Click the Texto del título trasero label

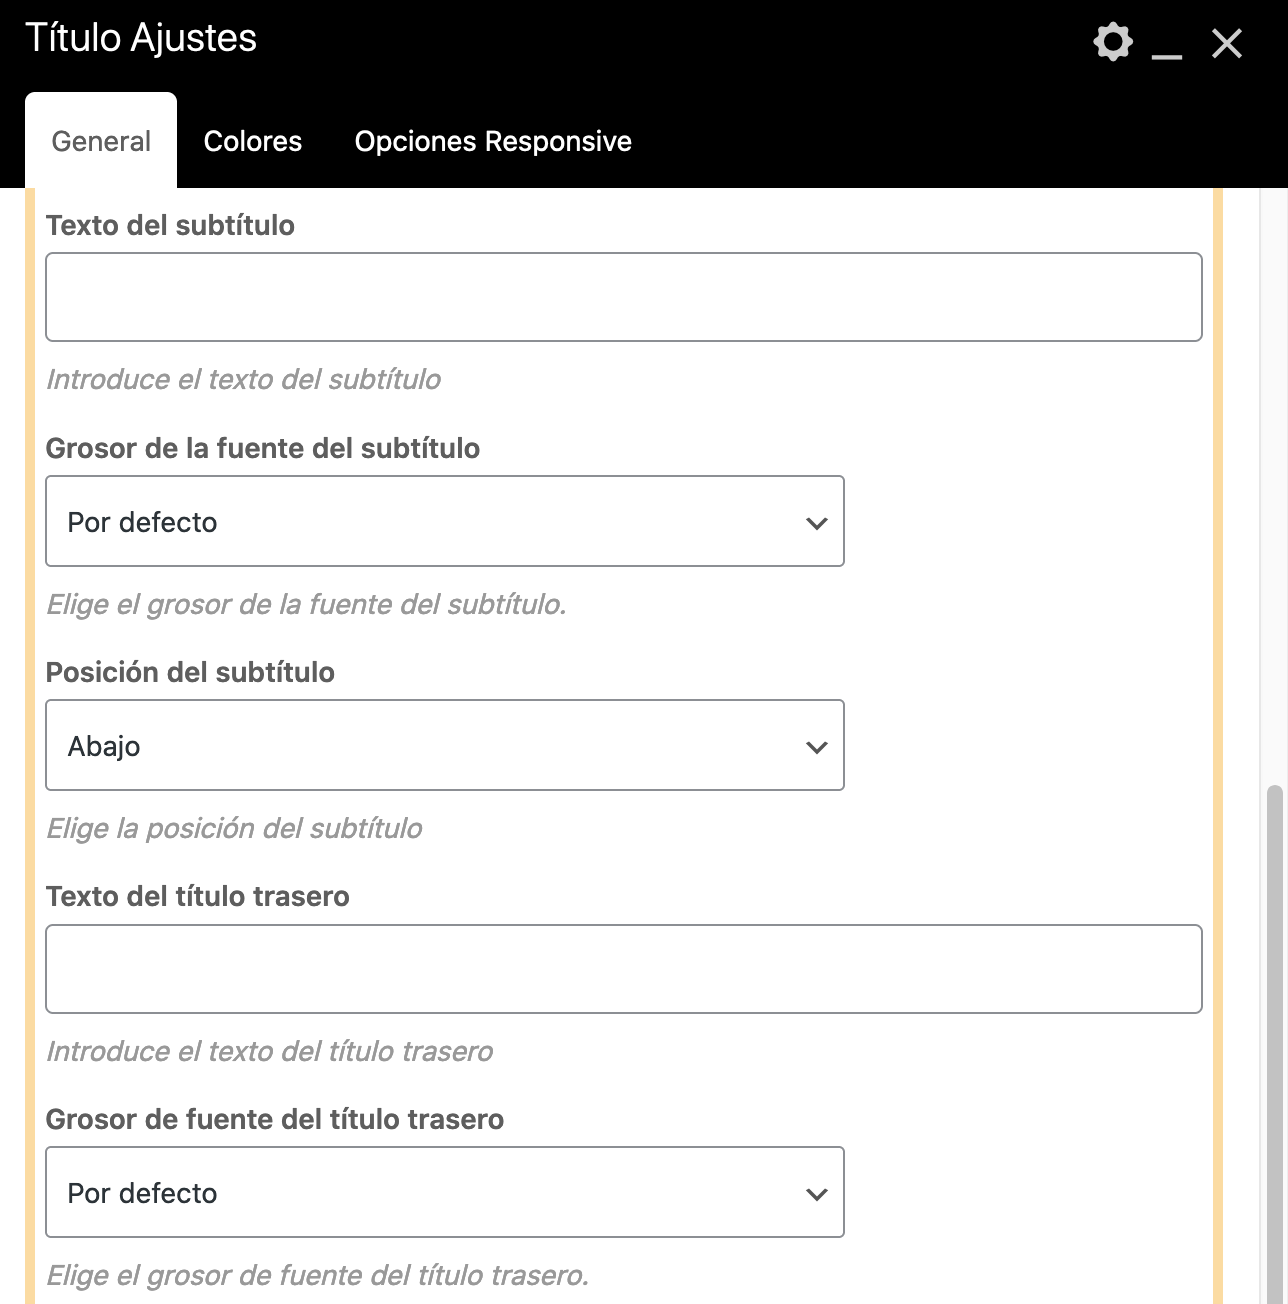tap(197, 896)
